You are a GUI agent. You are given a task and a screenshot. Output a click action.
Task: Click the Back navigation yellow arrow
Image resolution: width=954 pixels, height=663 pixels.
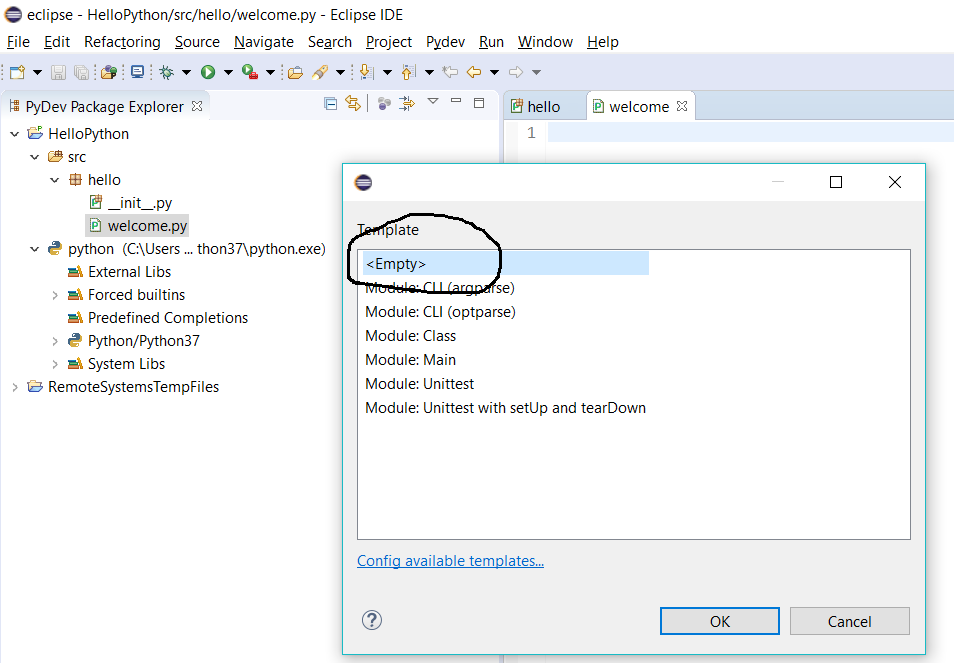pos(474,72)
